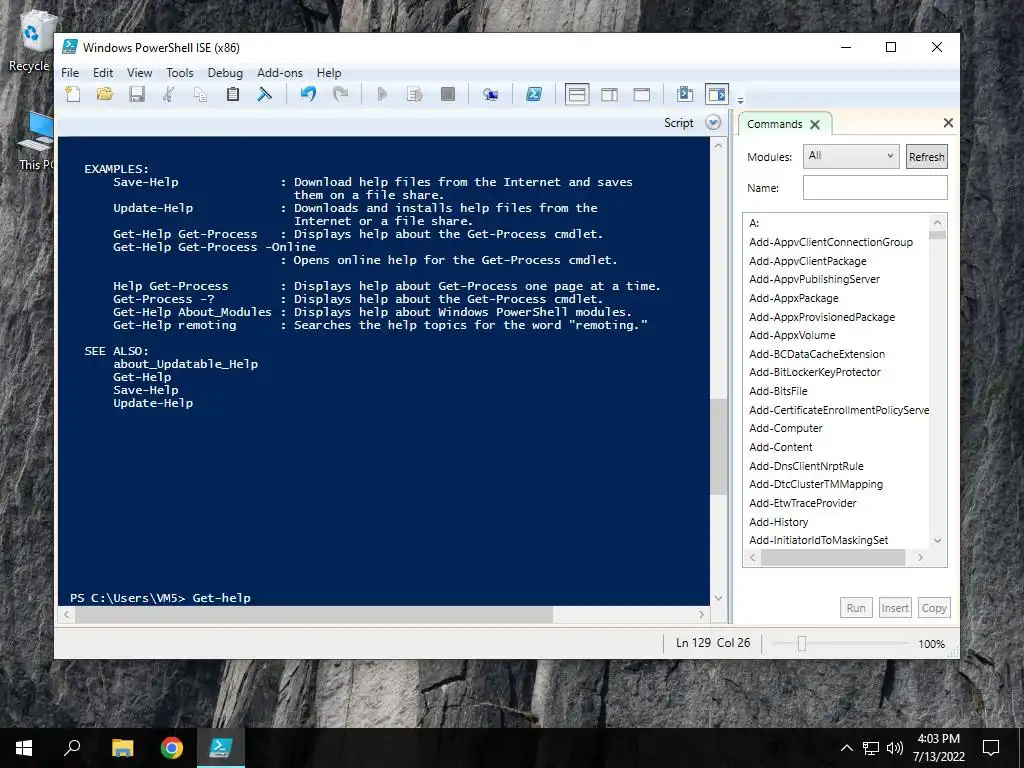Open Google Chrome from the taskbar
This screenshot has height=768, width=1024.
click(172, 748)
